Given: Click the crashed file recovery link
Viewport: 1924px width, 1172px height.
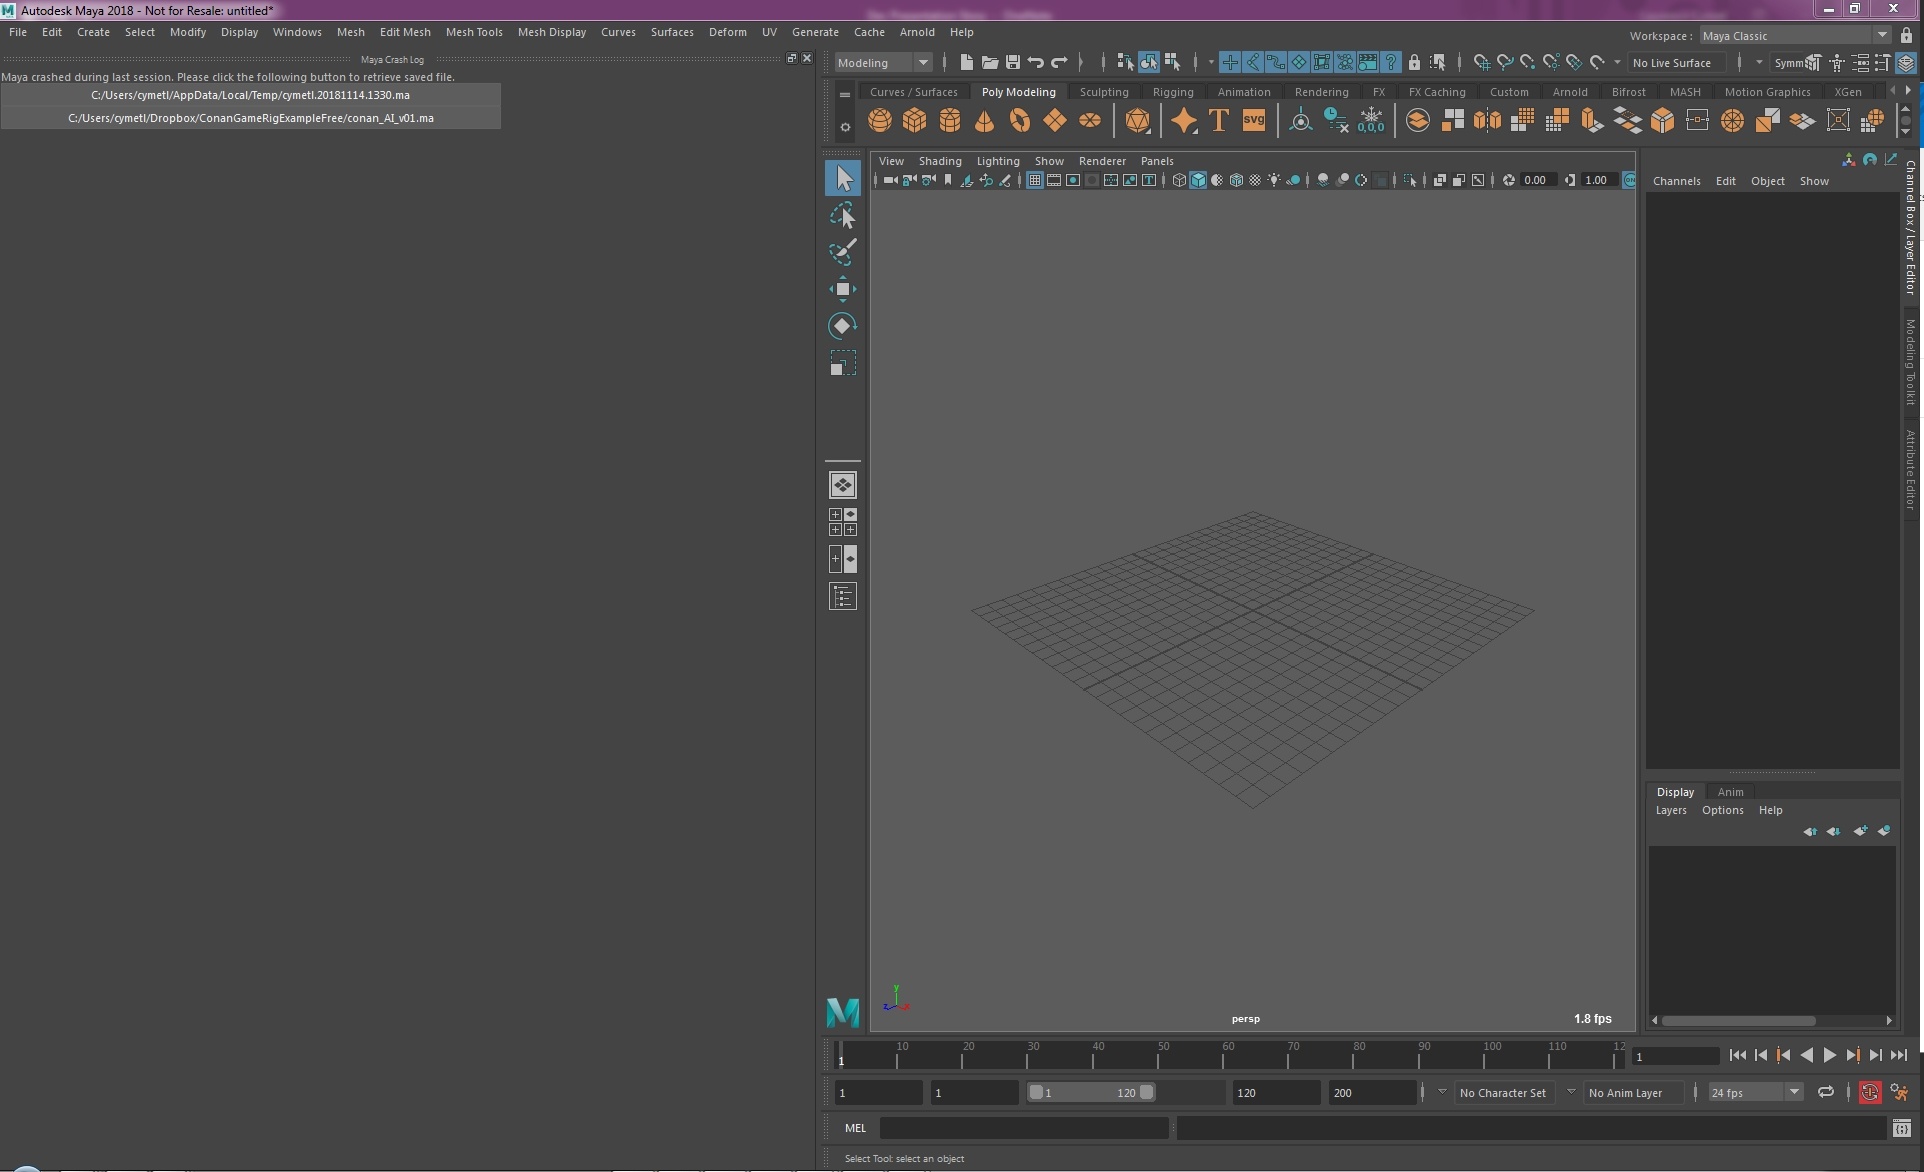Looking at the screenshot, I should coord(250,93).
